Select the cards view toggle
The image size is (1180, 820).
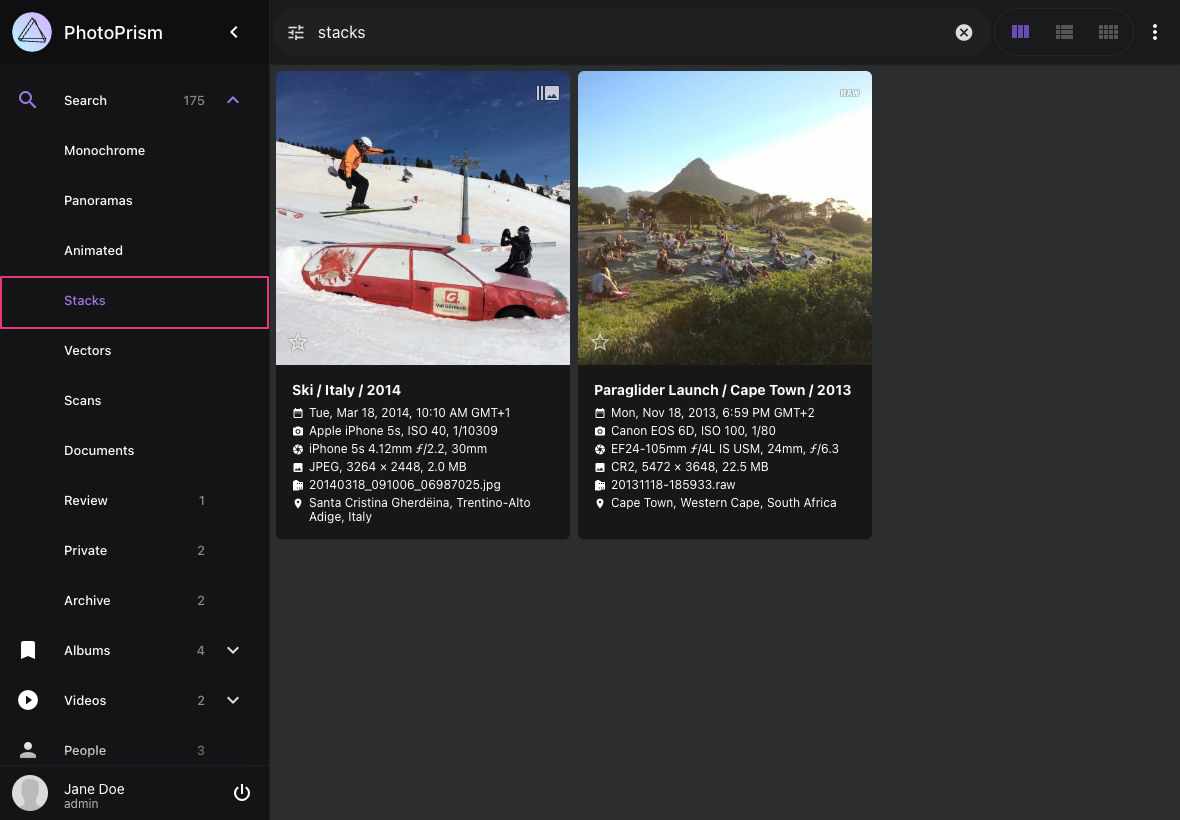coord(1020,32)
